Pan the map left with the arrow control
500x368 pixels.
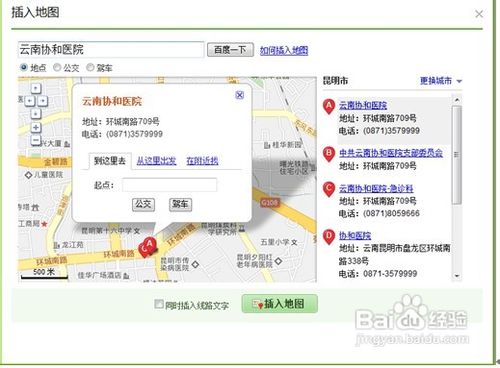click(30, 101)
